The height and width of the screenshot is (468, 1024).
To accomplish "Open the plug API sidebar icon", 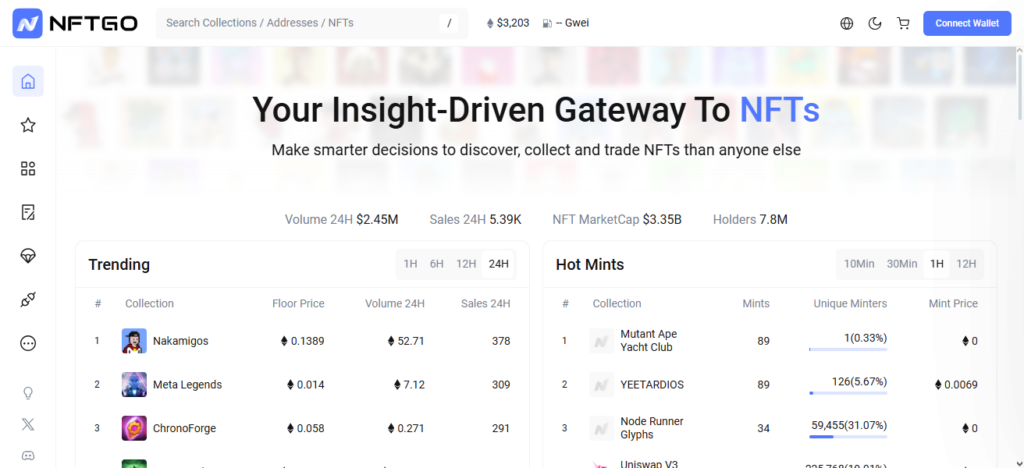I will coord(28,300).
